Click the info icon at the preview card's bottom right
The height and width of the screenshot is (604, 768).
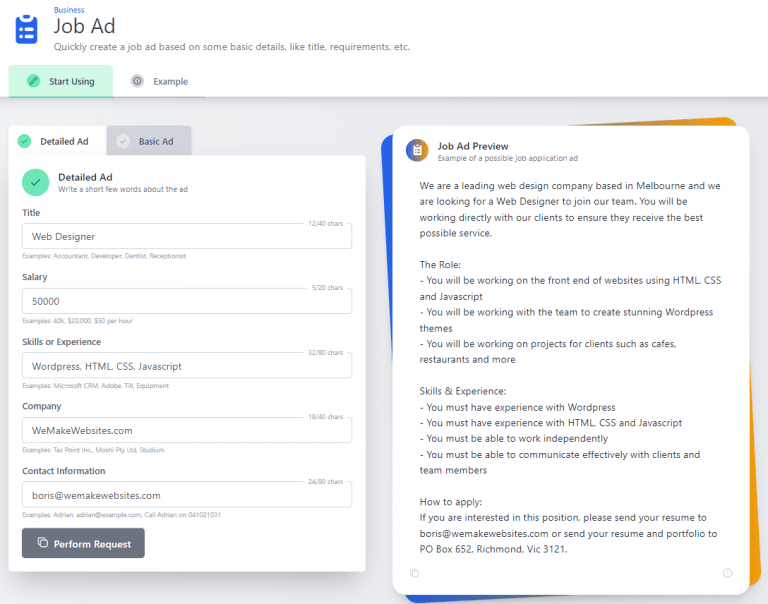727,573
